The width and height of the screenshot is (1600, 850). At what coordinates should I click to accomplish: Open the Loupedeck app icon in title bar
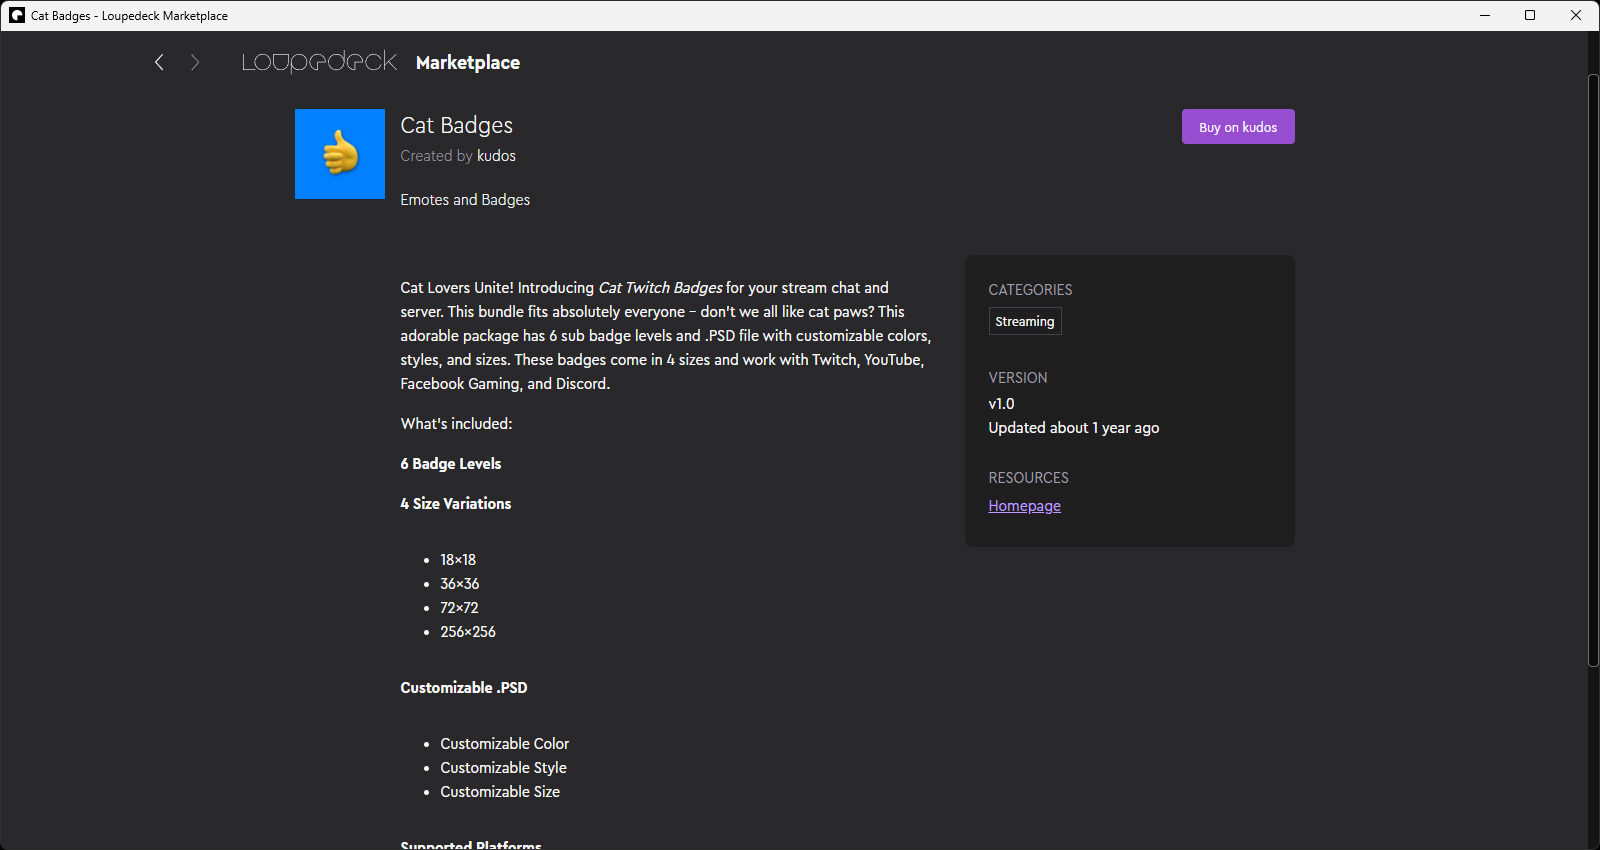(17, 15)
